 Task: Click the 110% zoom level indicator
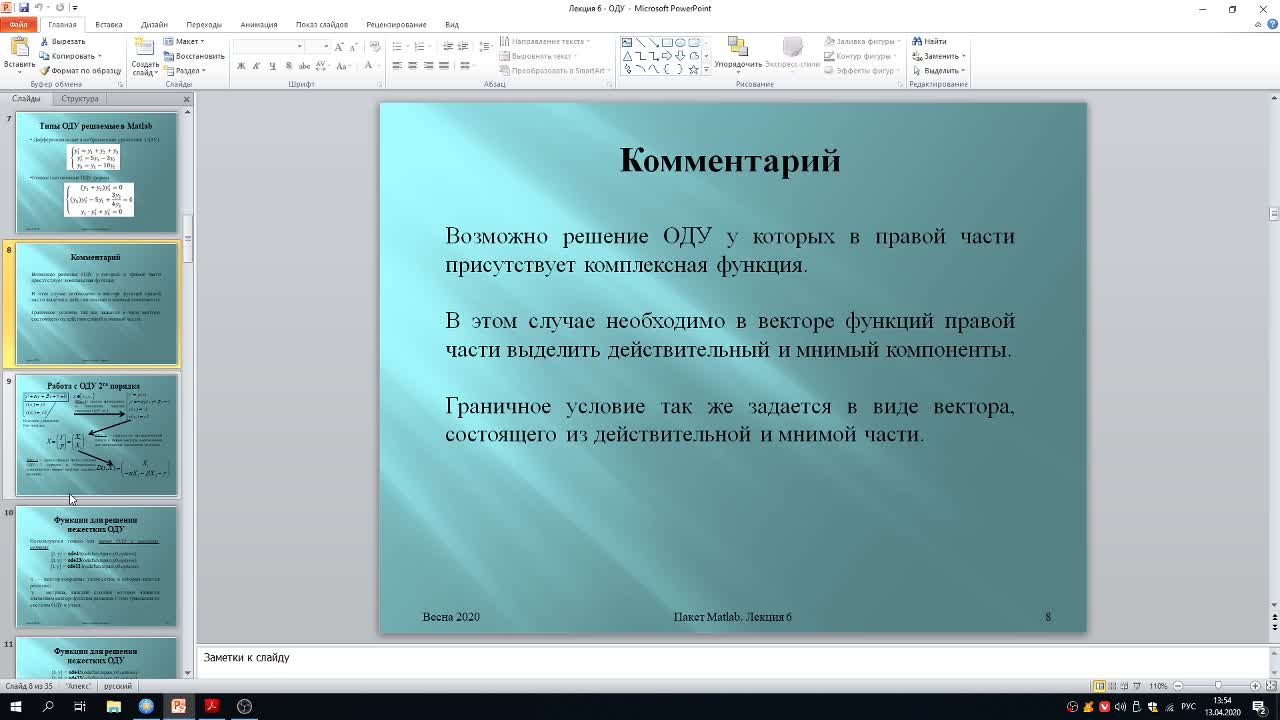[1158, 686]
